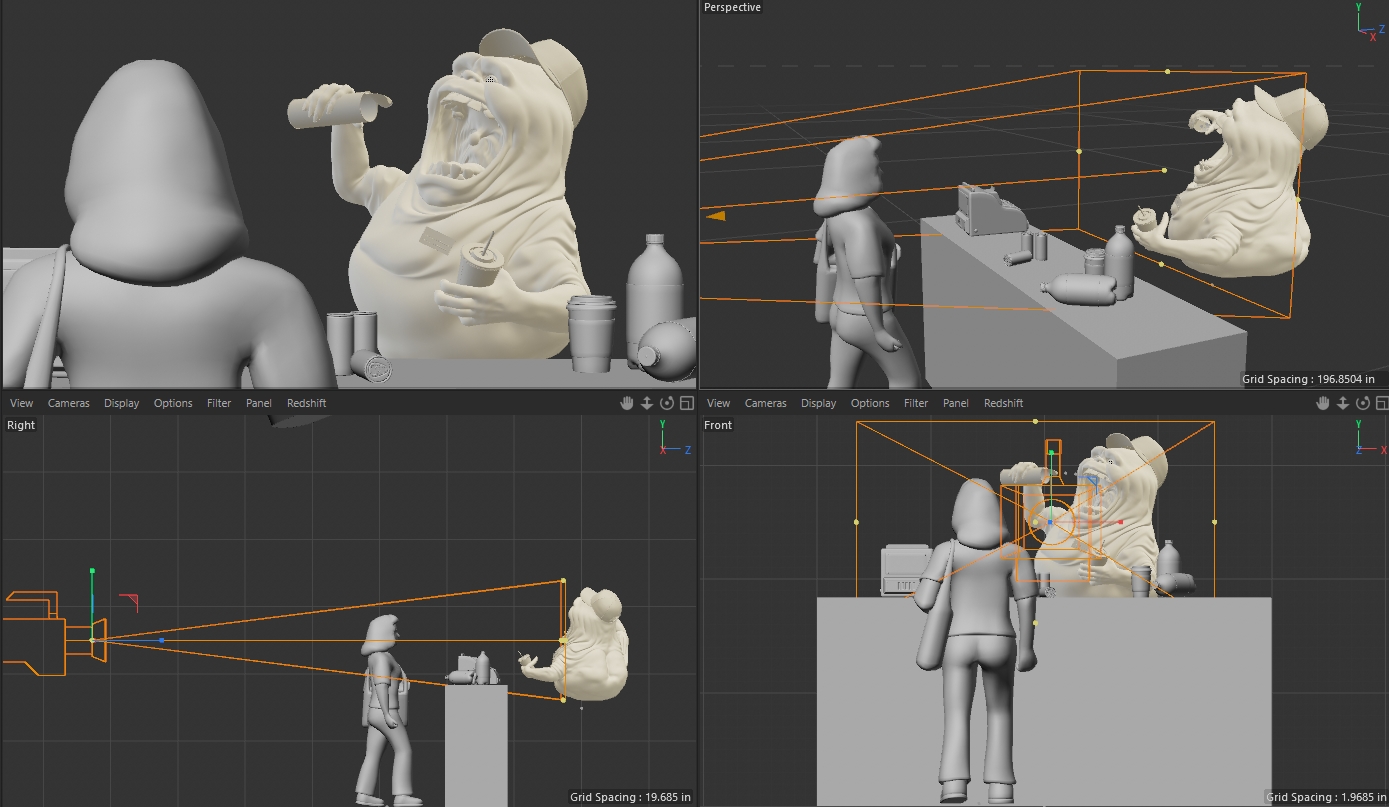Viewport: 1389px width, 807px height.
Task: Open the Redshift menu in Front viewport
Action: 1003,403
